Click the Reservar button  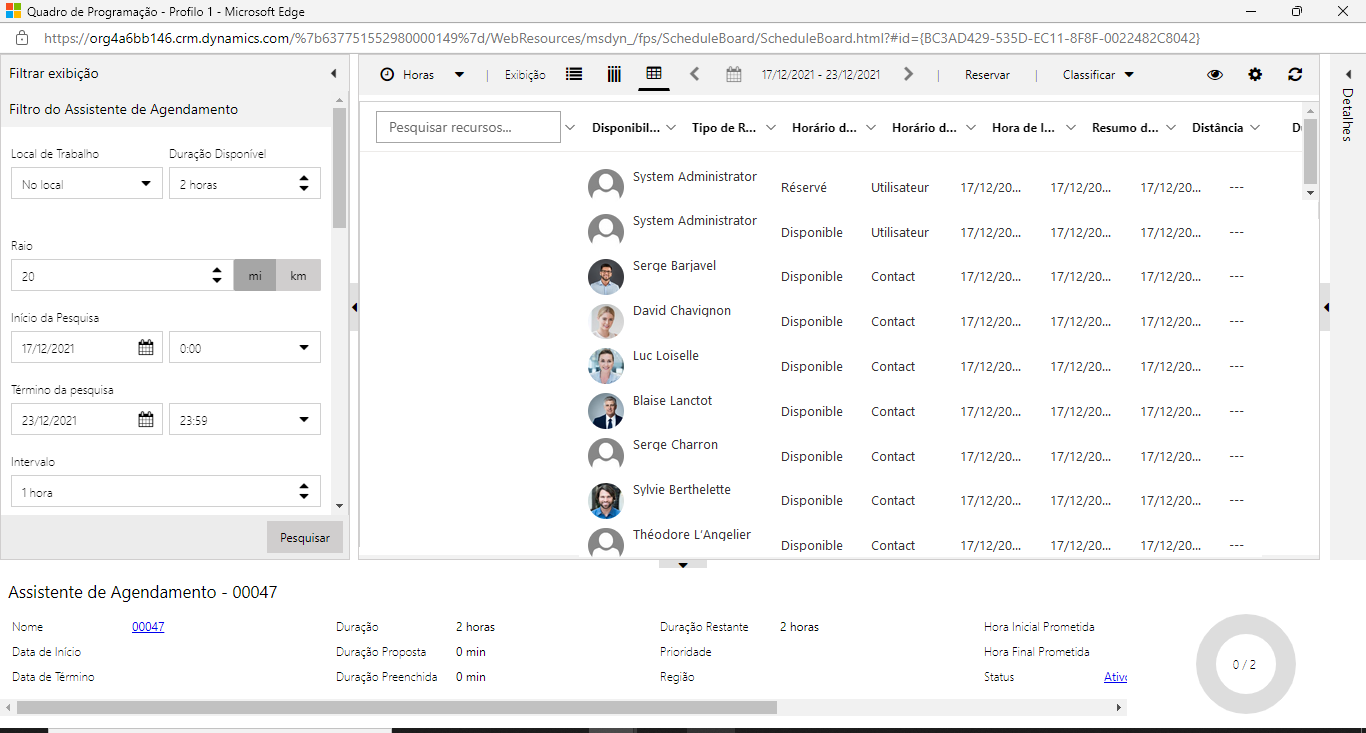[x=987, y=75]
